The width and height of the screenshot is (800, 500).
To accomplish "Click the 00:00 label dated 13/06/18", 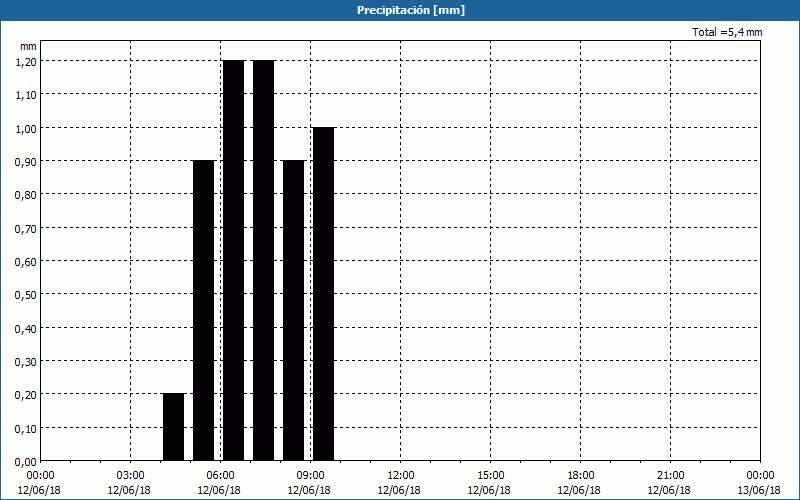I will (759, 483).
